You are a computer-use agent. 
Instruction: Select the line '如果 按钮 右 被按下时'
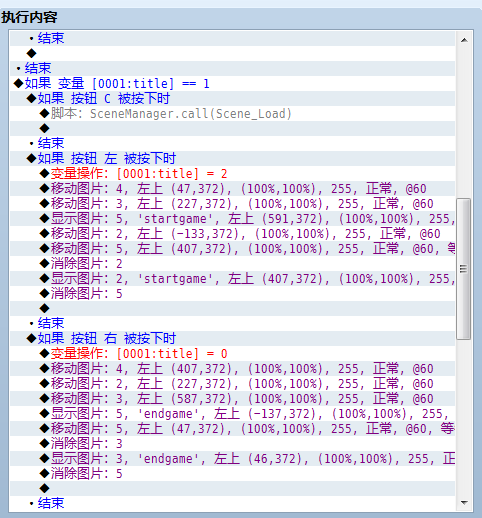click(x=233, y=338)
